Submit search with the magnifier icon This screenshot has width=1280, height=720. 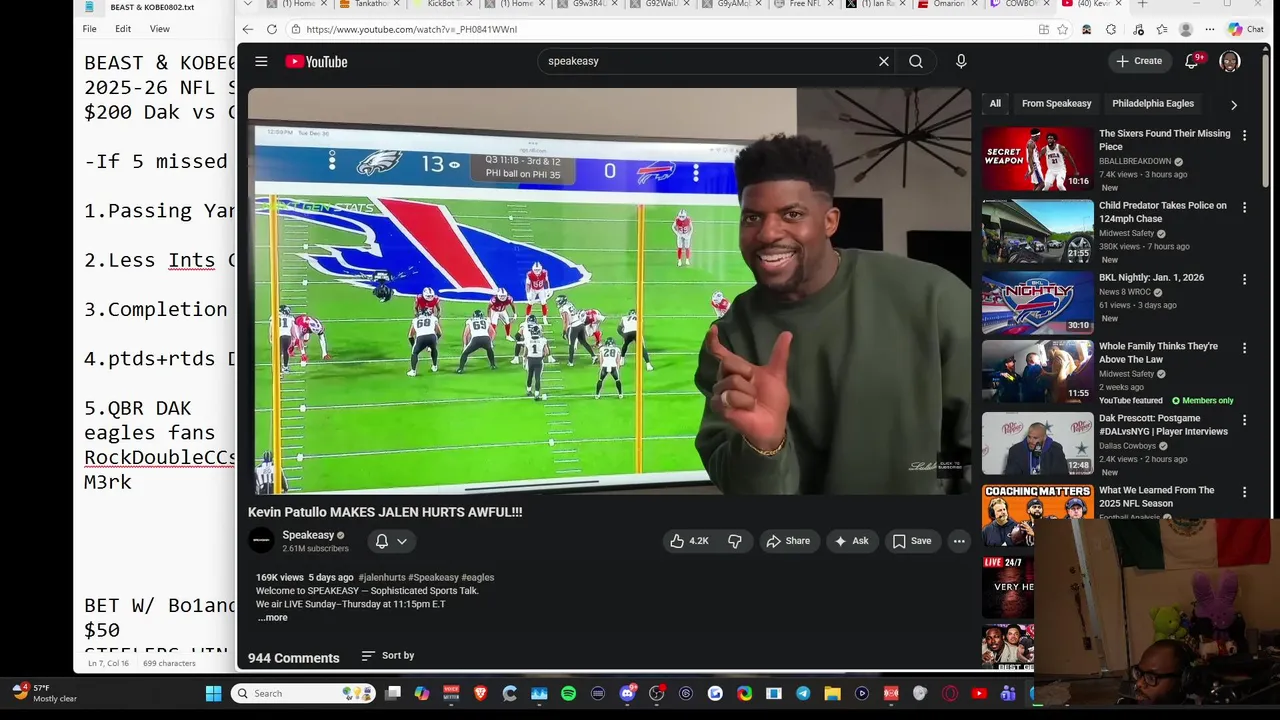tap(916, 61)
